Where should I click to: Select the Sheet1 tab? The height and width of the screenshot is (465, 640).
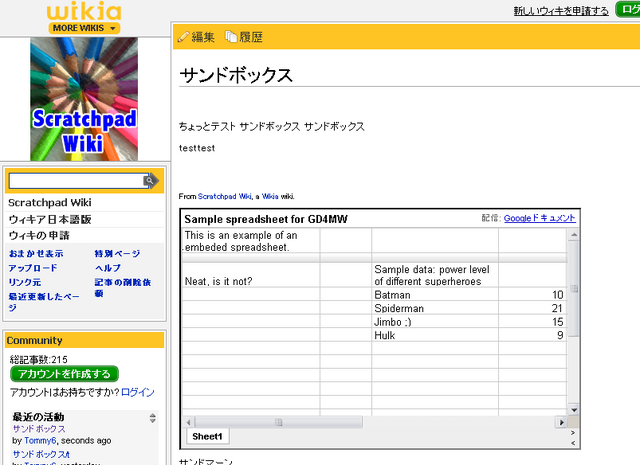tap(207, 436)
